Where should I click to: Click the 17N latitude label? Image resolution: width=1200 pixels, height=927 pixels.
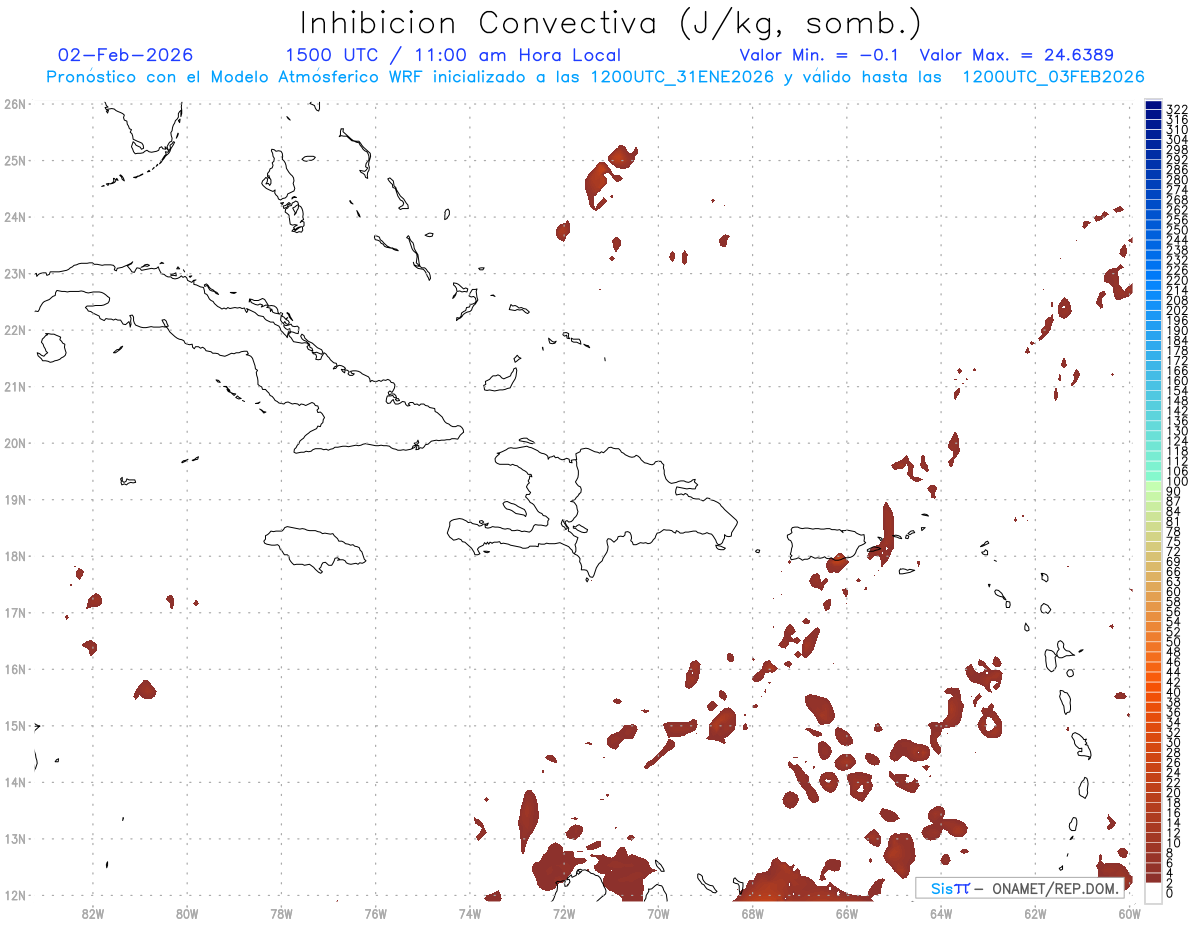(15, 612)
